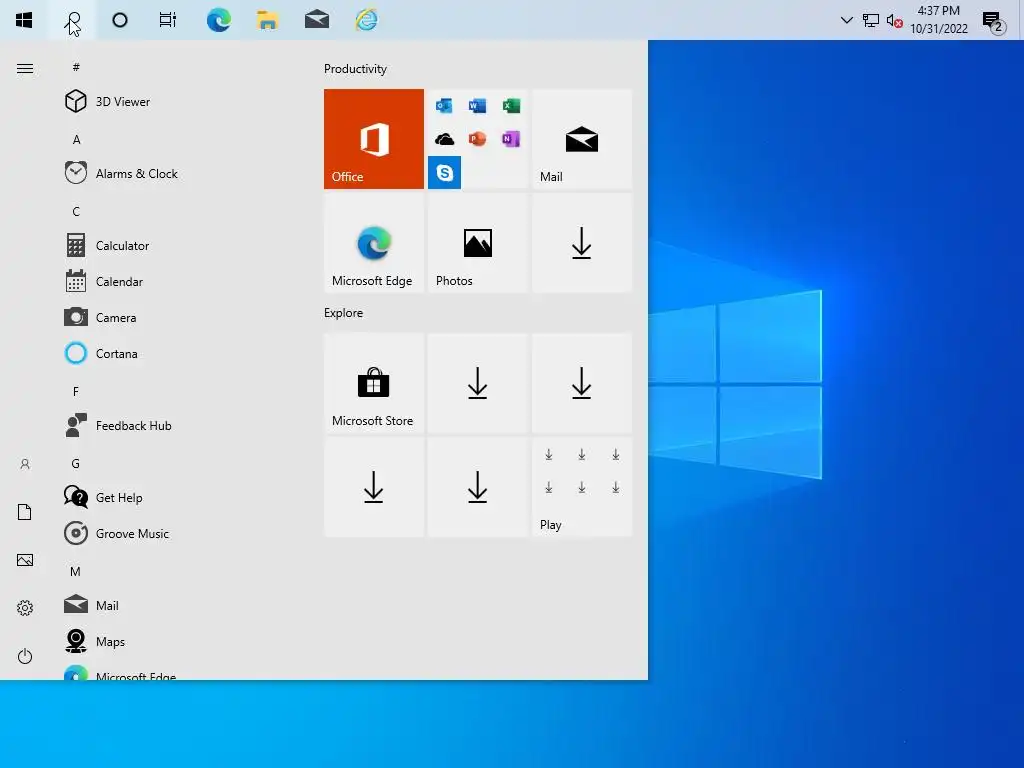The width and height of the screenshot is (1024, 768).
Task: Open the Microsoft Store tile
Action: point(374,383)
